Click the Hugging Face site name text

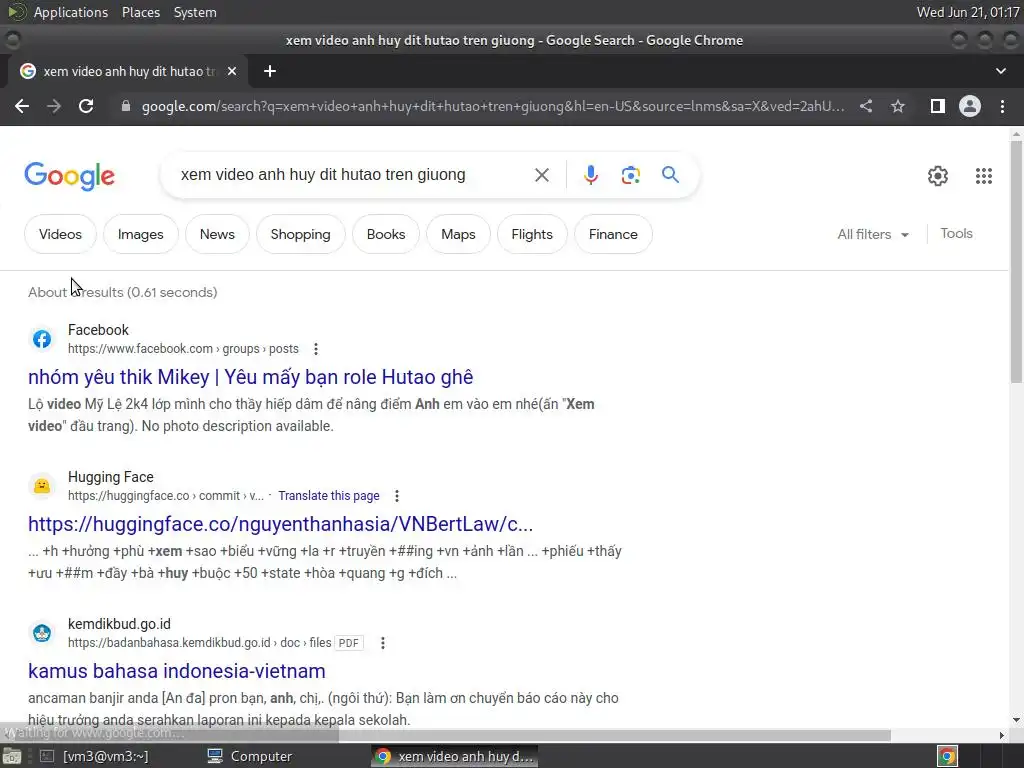[x=110, y=477]
